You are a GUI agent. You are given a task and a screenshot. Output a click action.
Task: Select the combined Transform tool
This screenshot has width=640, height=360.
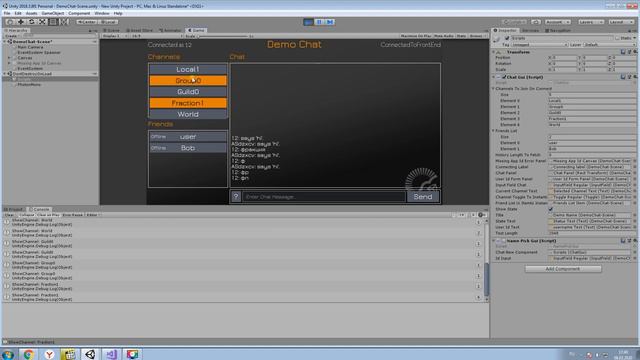(64, 22)
